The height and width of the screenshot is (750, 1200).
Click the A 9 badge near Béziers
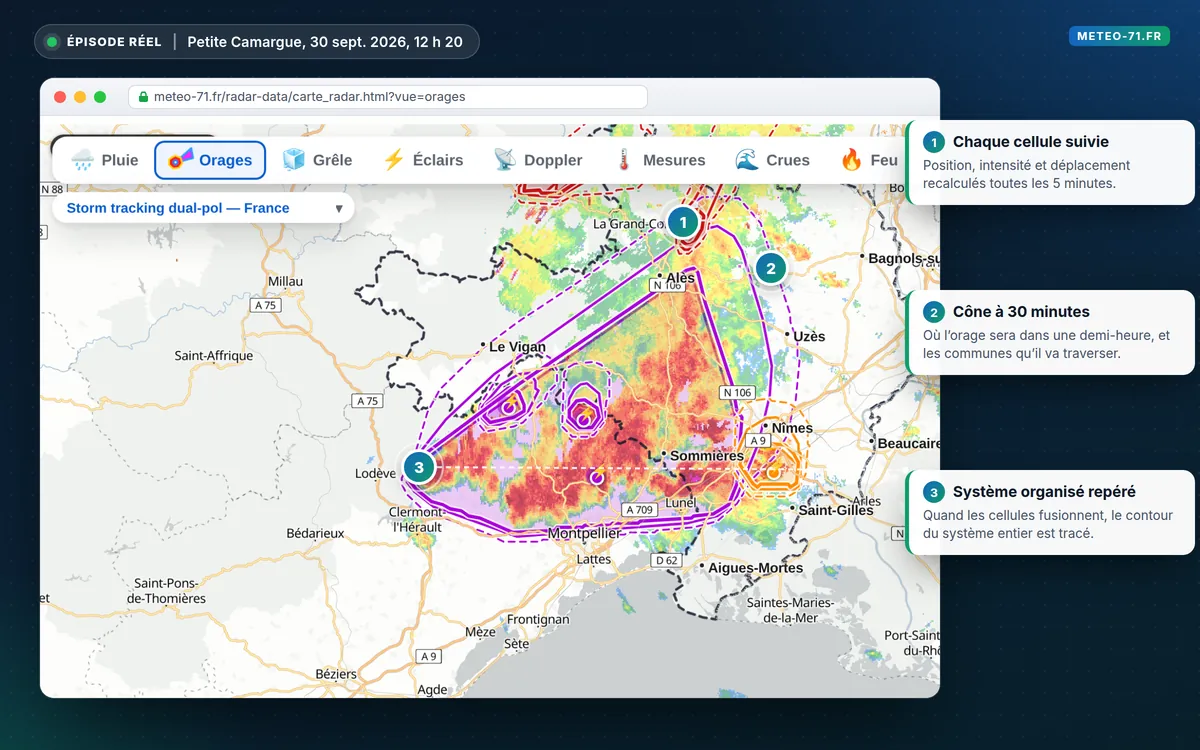click(429, 656)
